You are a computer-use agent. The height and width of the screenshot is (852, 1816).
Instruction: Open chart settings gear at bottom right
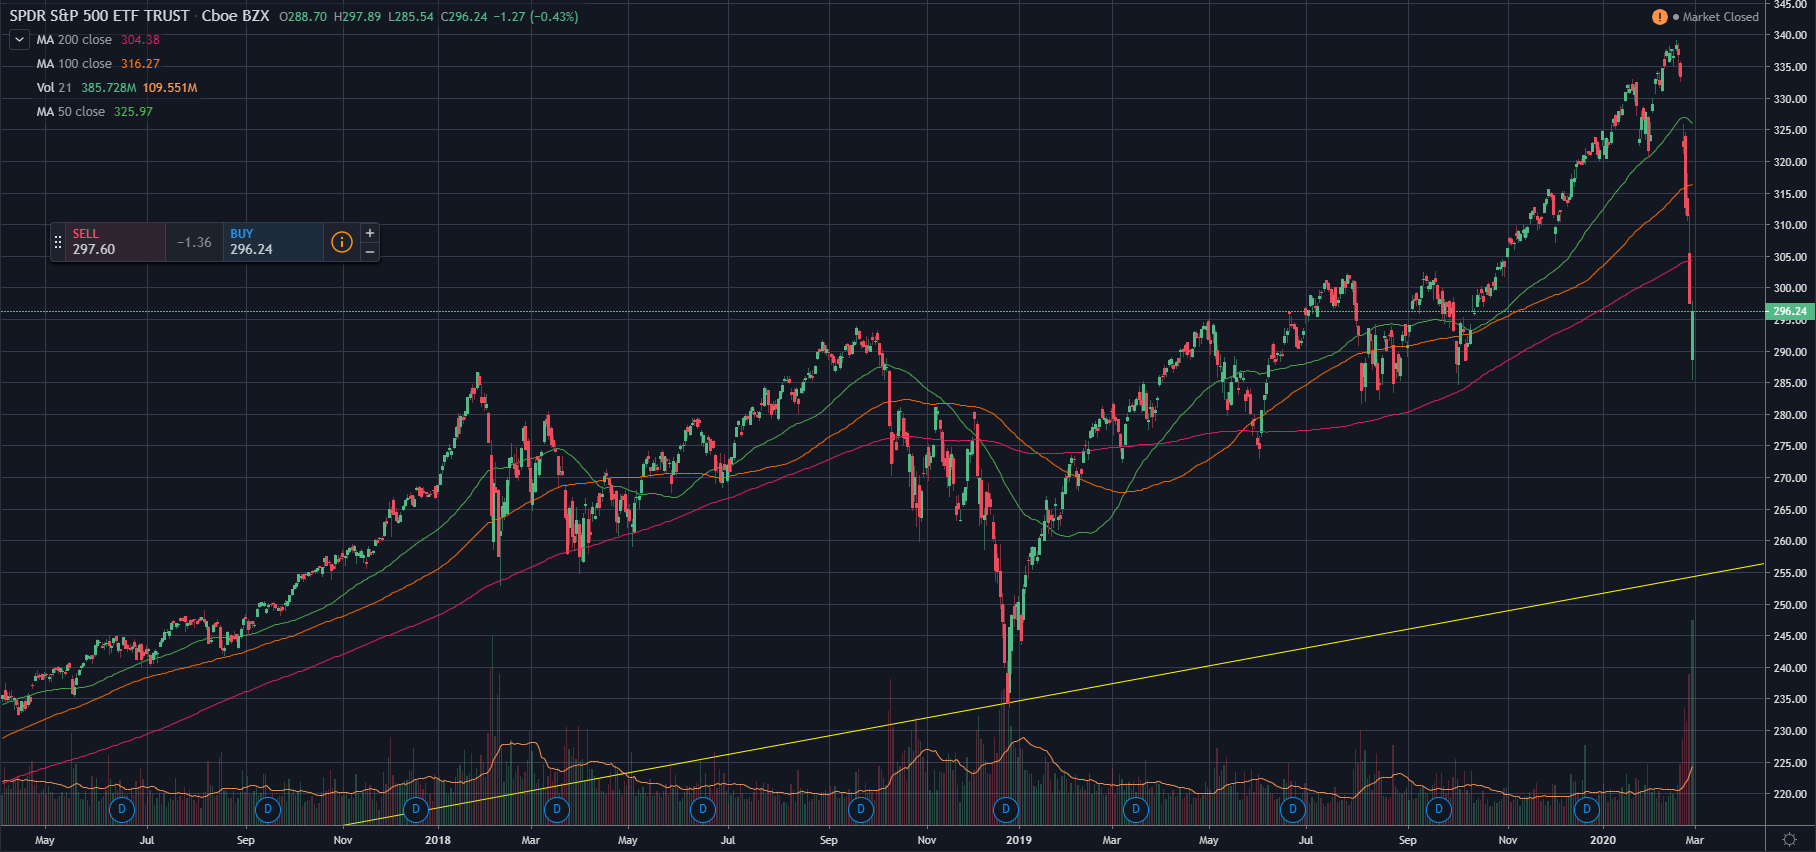tap(1790, 840)
